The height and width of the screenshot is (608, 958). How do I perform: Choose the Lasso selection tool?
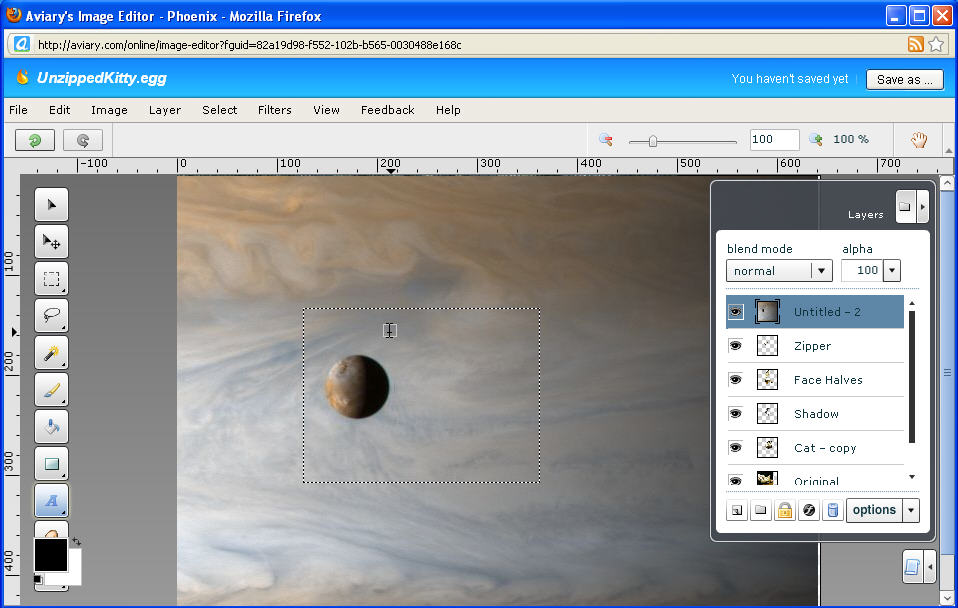pyautogui.click(x=51, y=315)
